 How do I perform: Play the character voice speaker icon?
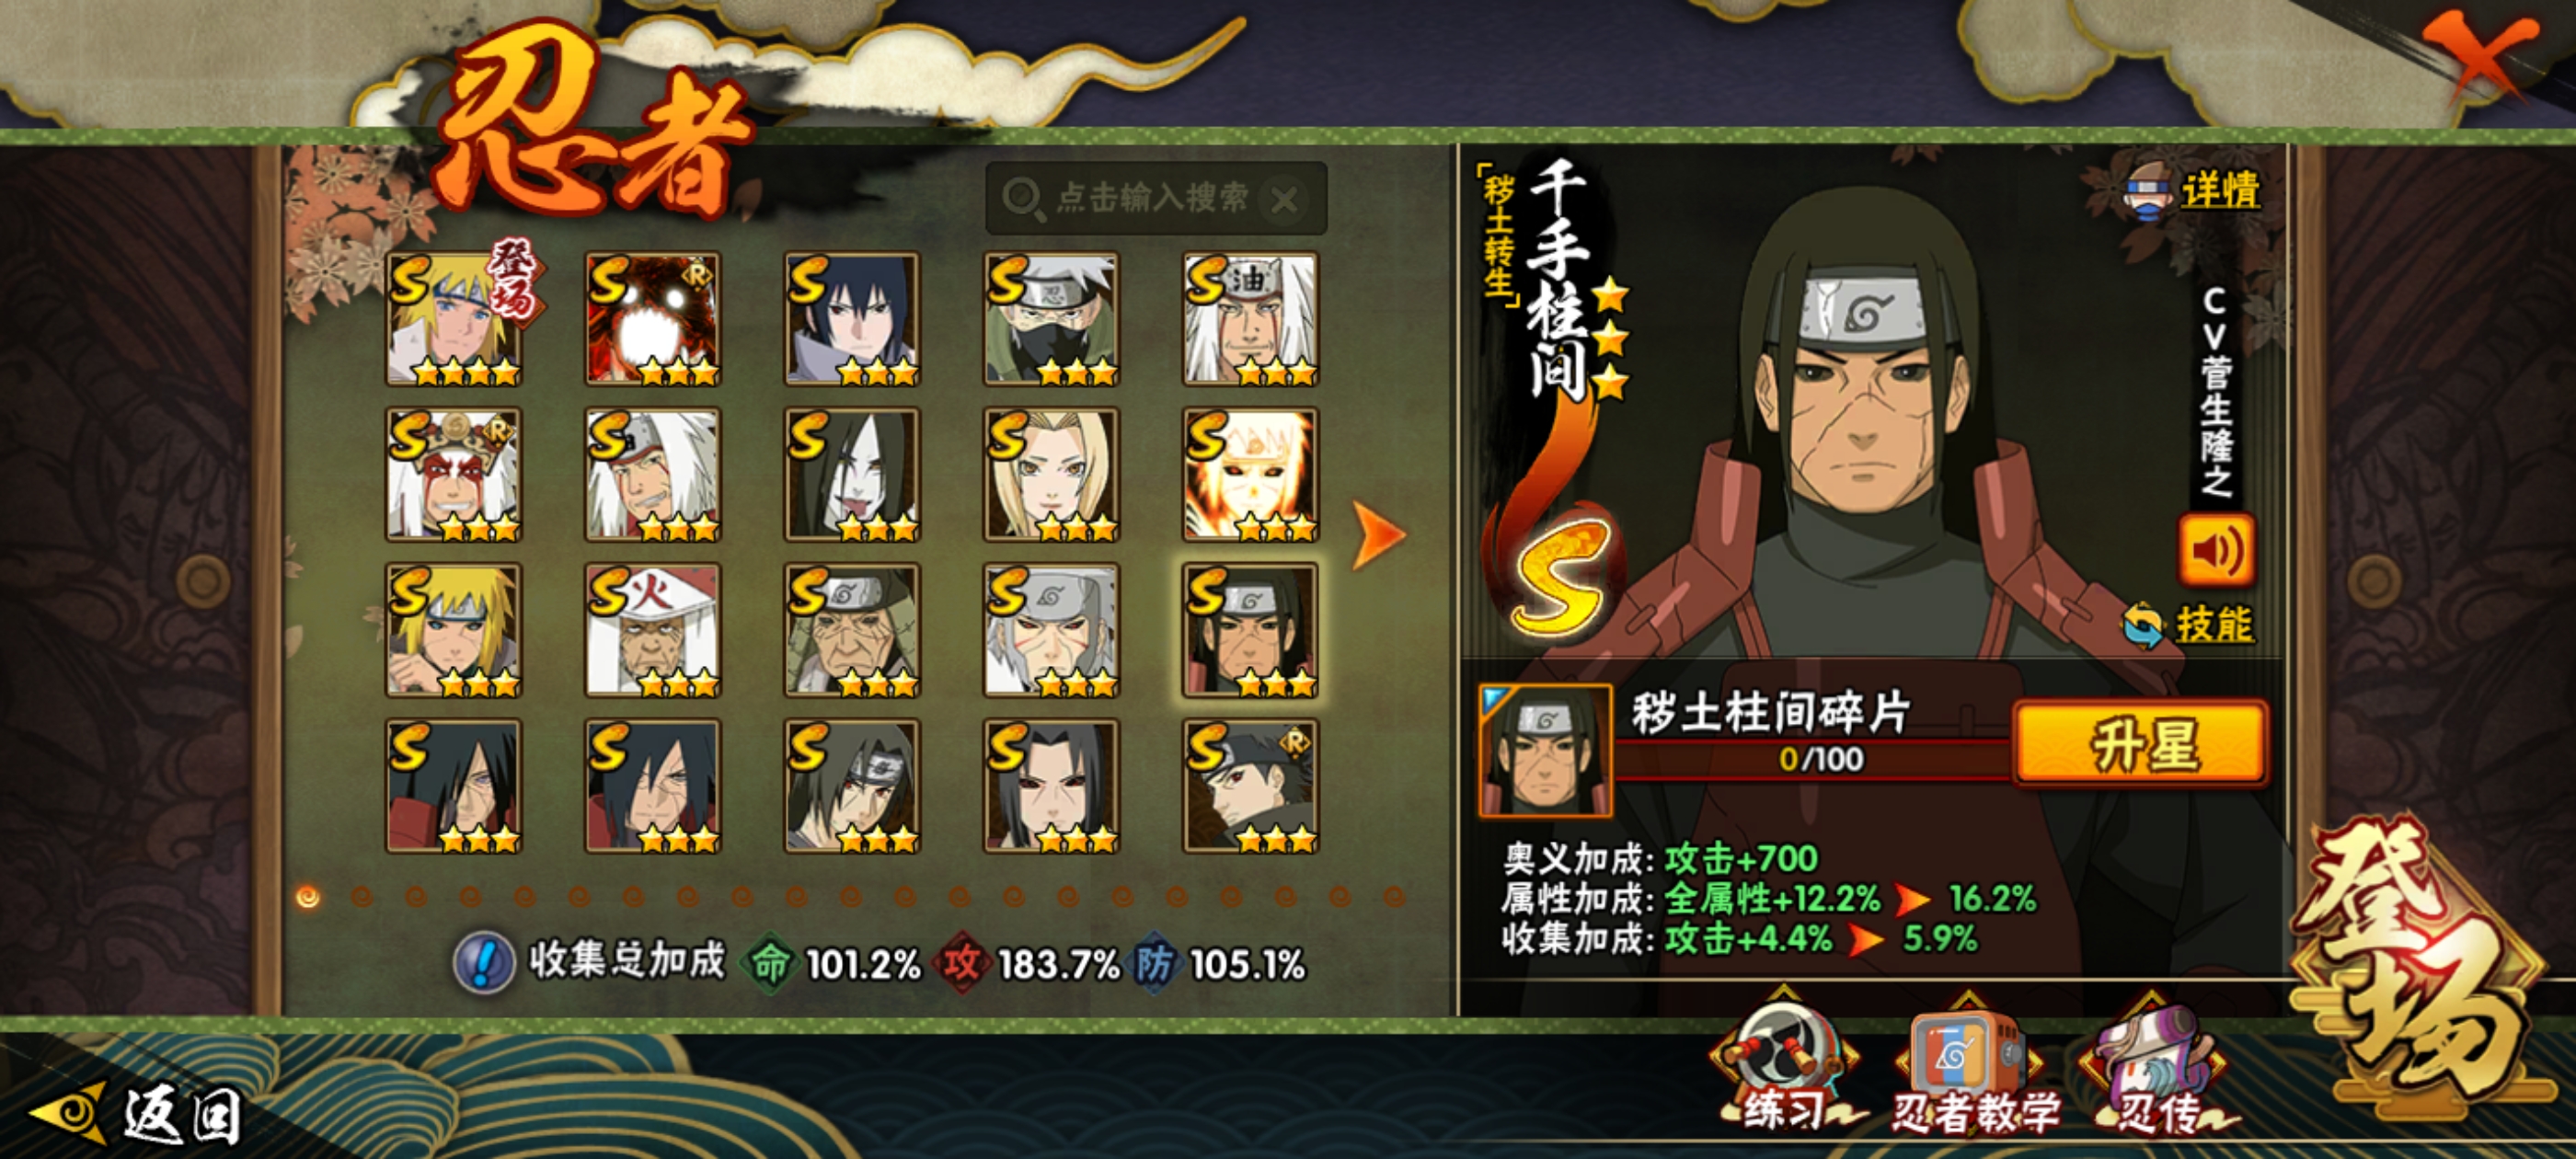[x=2216, y=550]
